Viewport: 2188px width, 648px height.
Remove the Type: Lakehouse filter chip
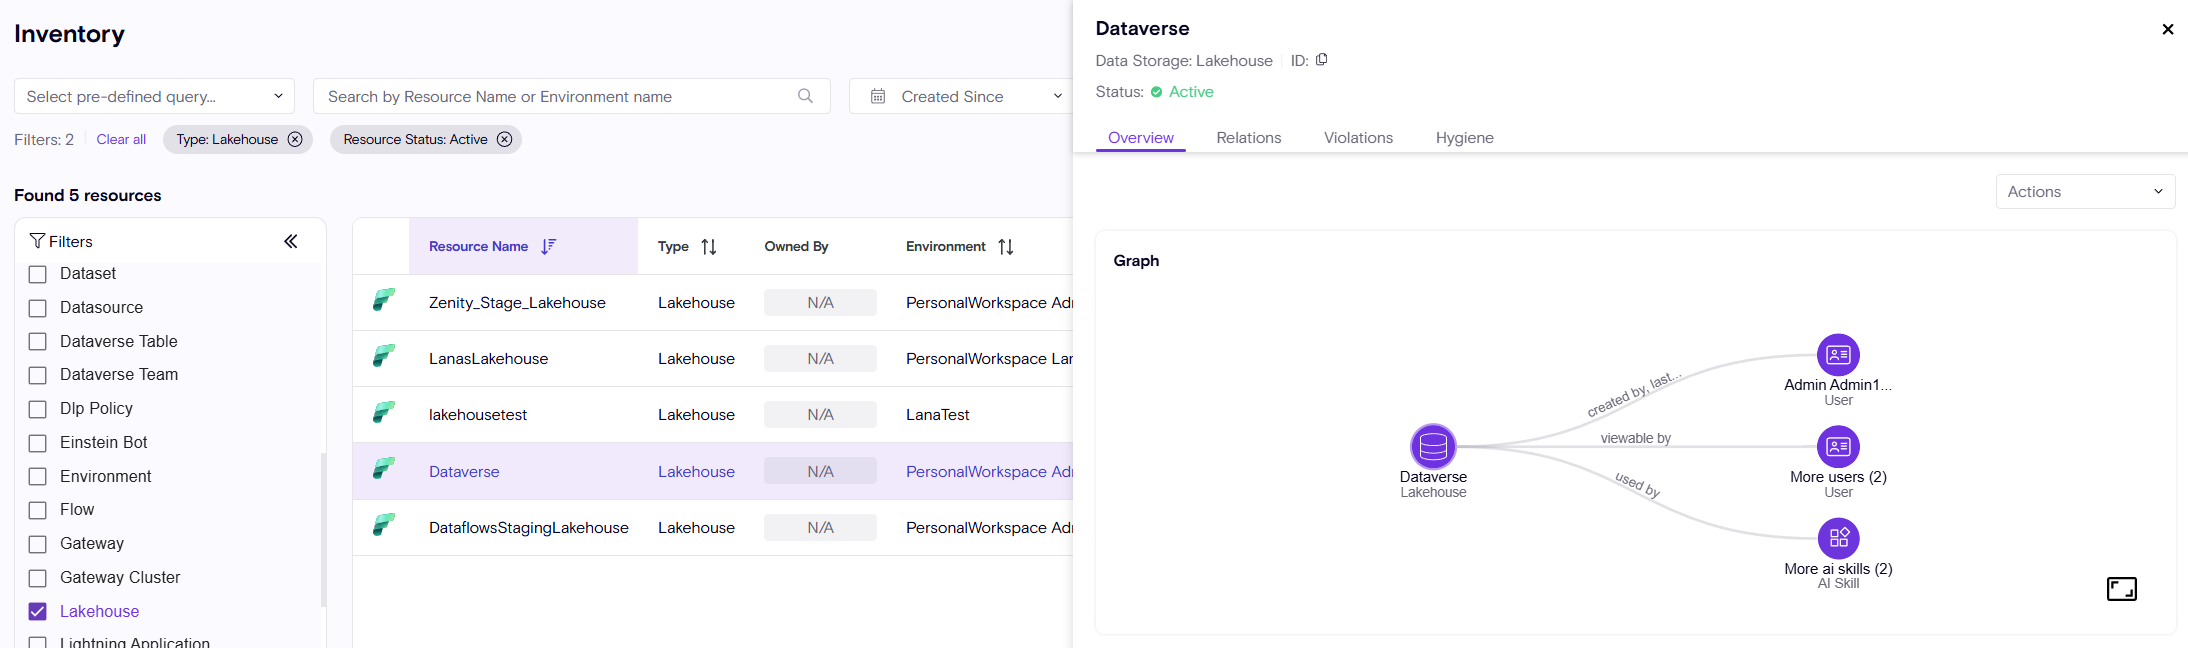(x=295, y=139)
